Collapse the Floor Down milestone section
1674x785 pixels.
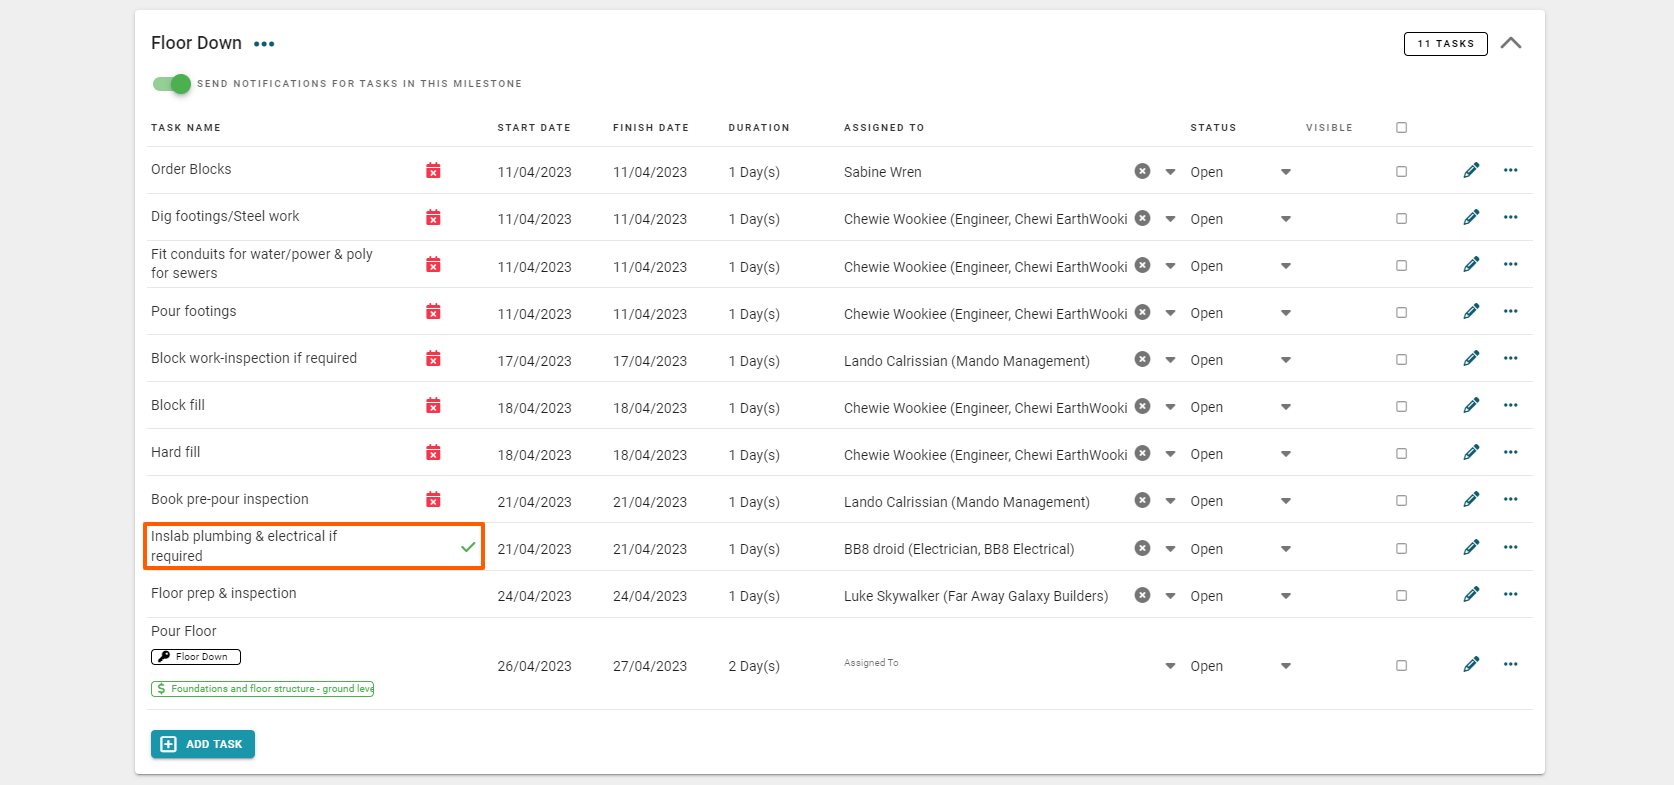(1510, 43)
